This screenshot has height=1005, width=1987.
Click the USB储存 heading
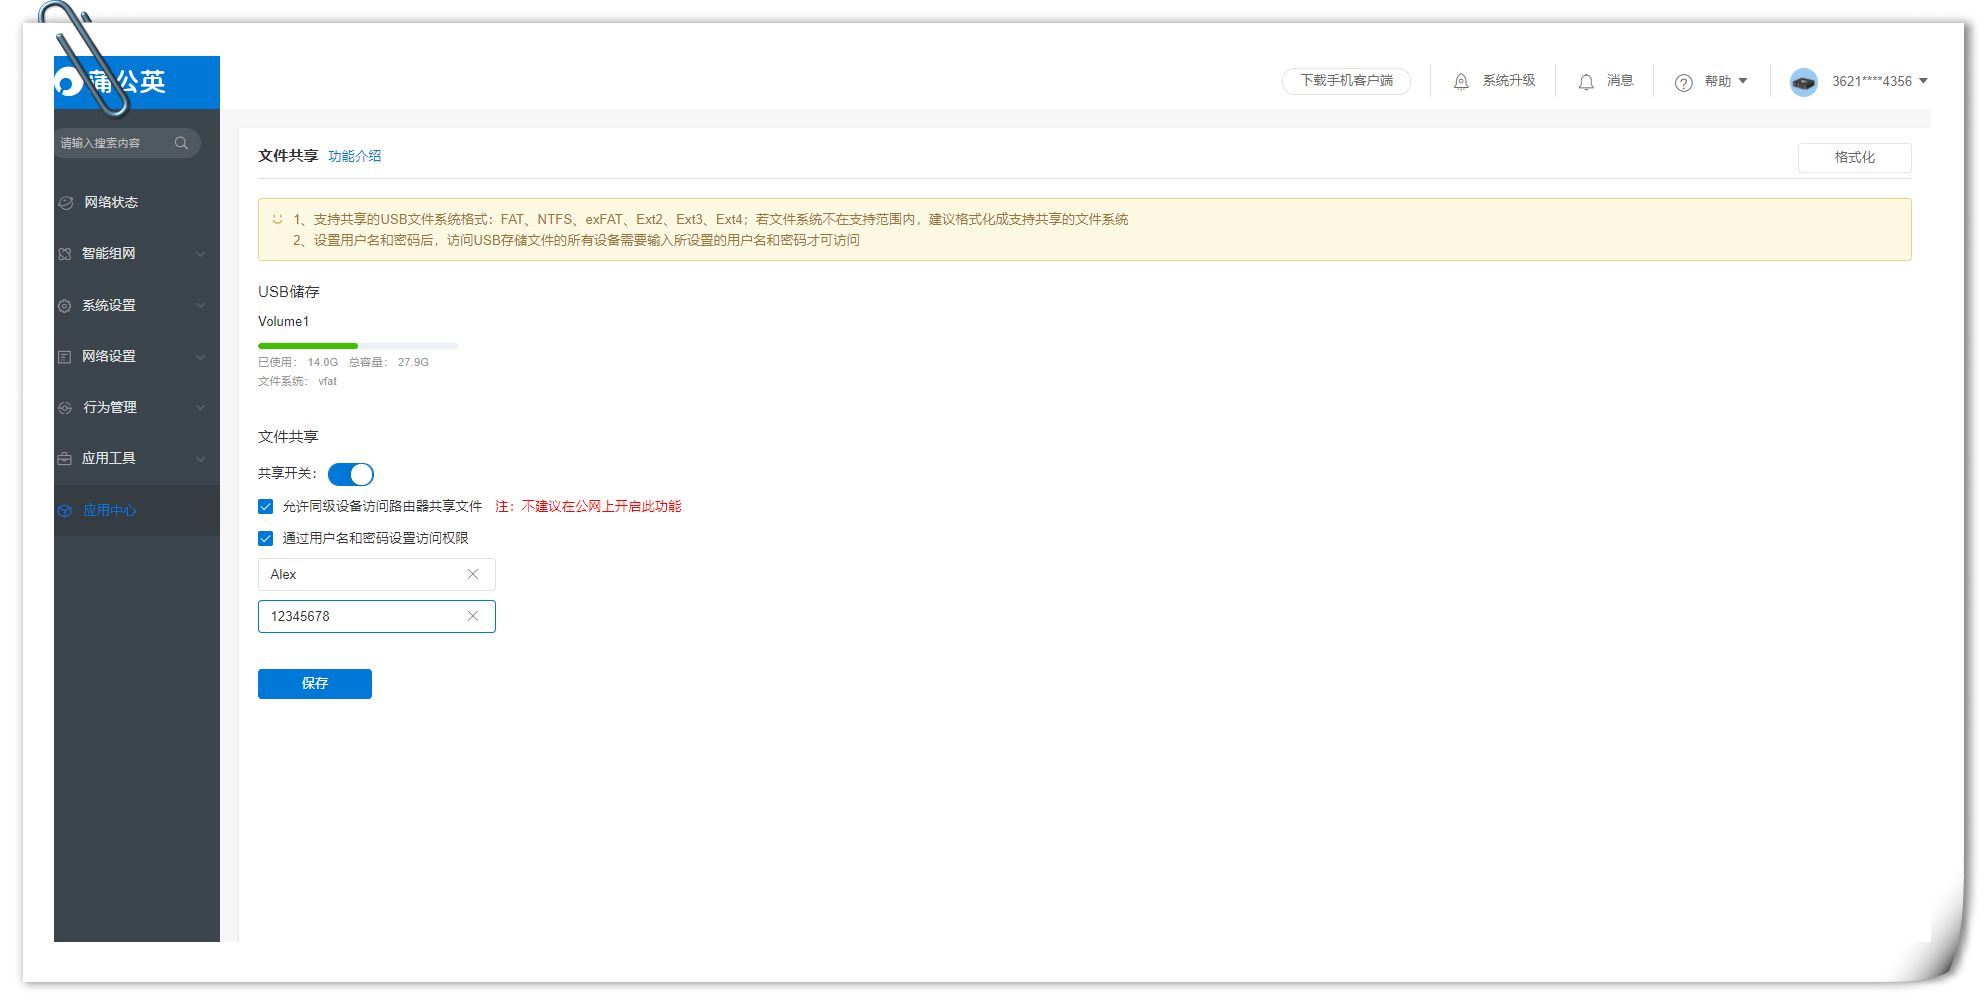(289, 292)
